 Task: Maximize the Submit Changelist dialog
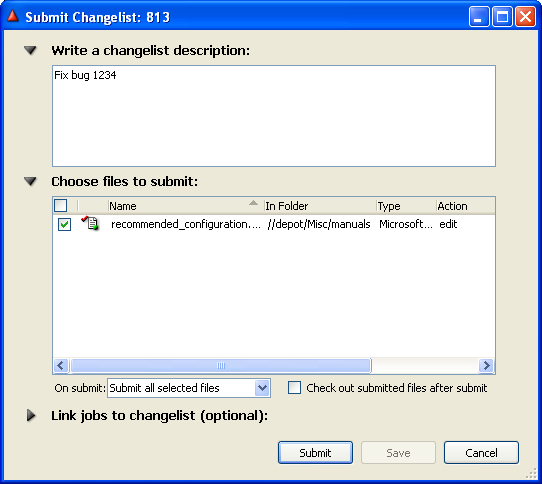(502, 16)
